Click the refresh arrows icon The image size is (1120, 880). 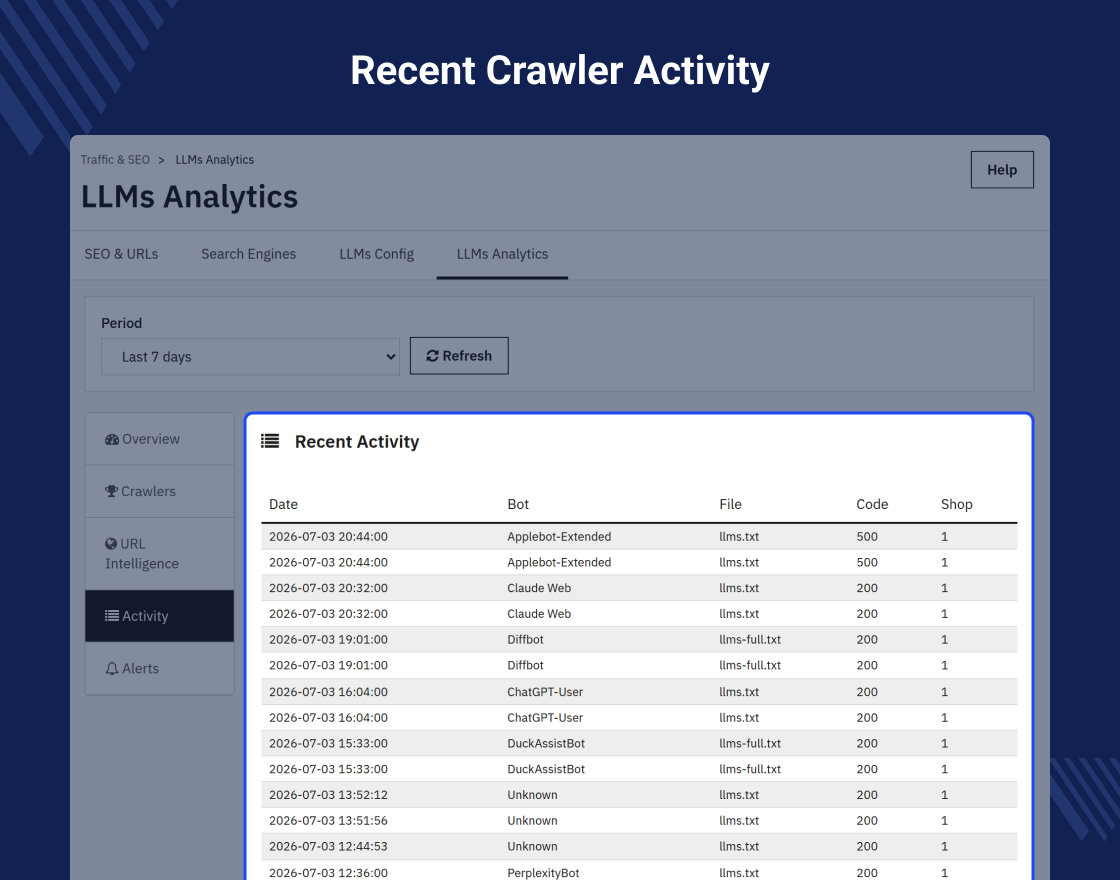[x=432, y=356]
